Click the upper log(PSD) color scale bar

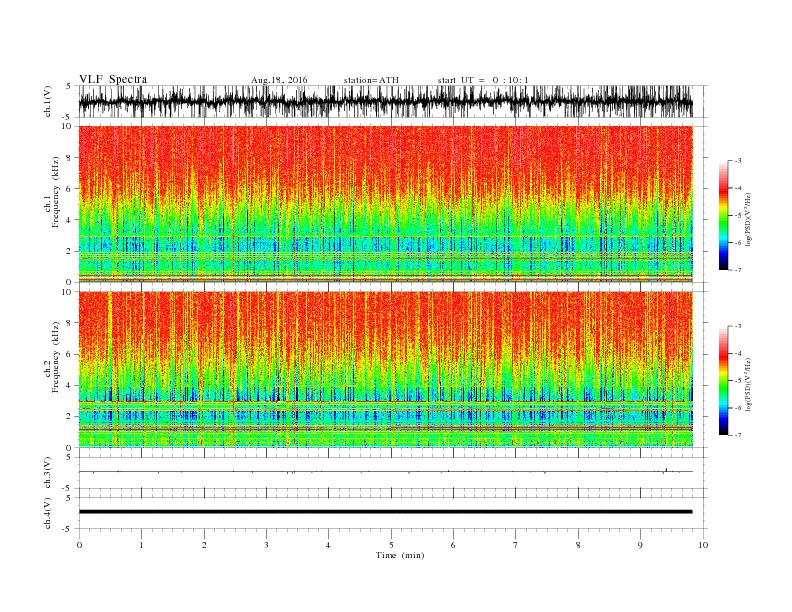coord(724,215)
